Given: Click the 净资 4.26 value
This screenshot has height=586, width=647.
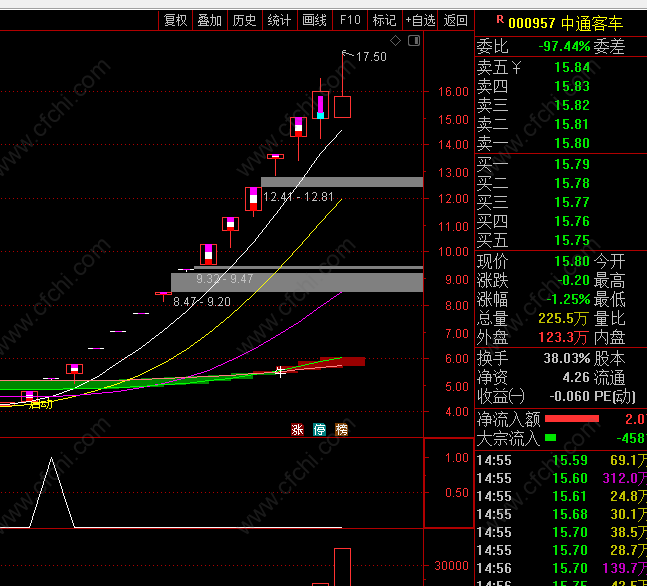Looking at the screenshot, I should (576, 377).
